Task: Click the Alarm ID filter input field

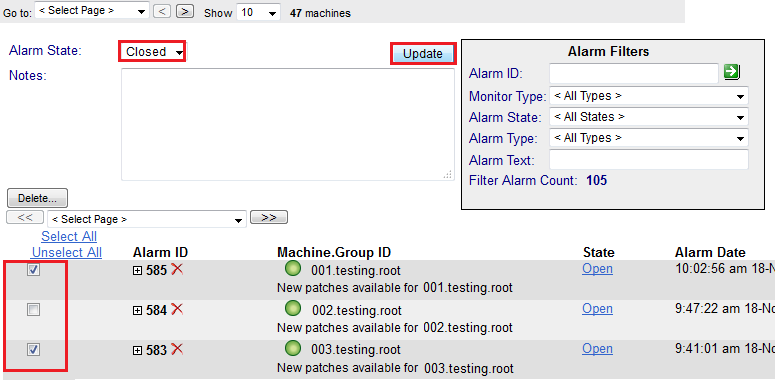Action: (634, 74)
